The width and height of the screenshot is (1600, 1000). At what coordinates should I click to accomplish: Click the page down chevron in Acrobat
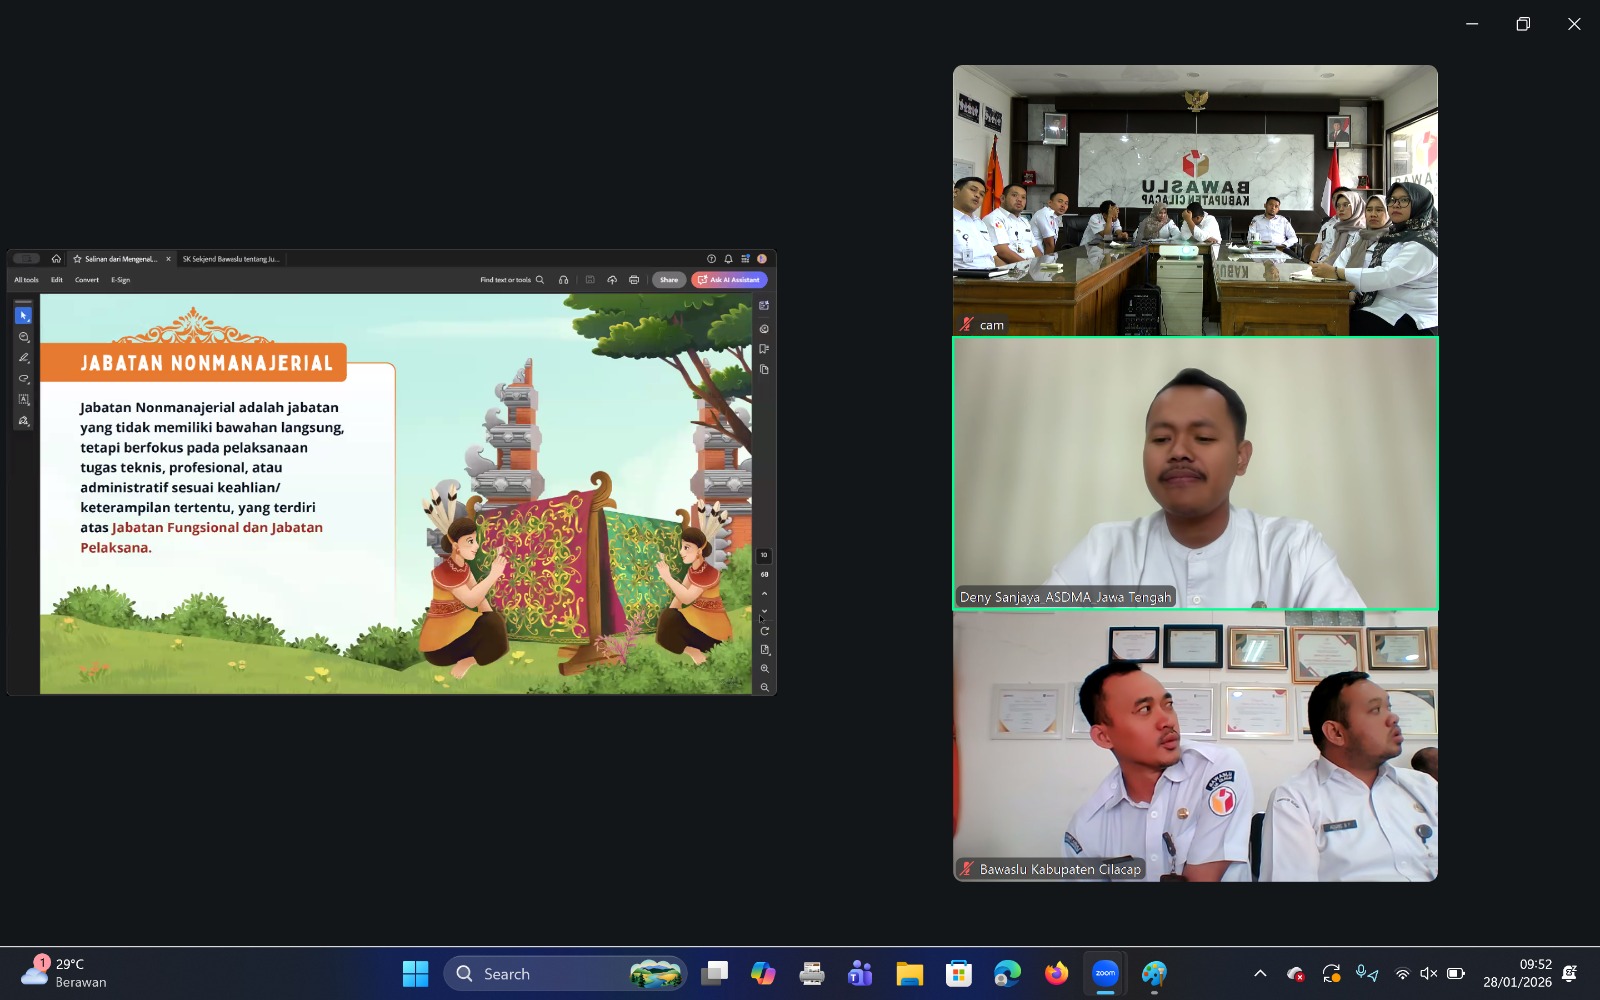pos(764,611)
